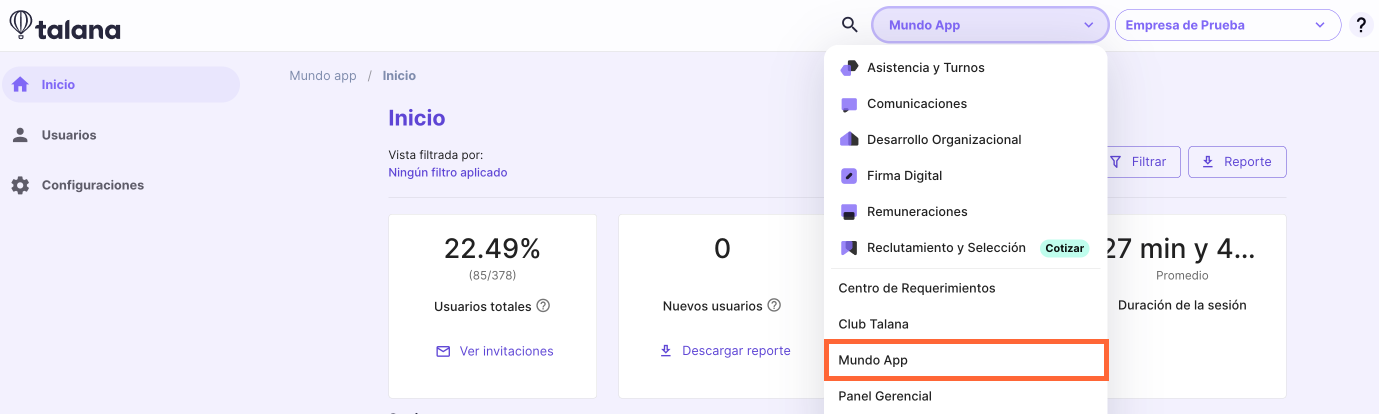1379x414 pixels.
Task: Click the Filtrar button
Action: (1139, 162)
